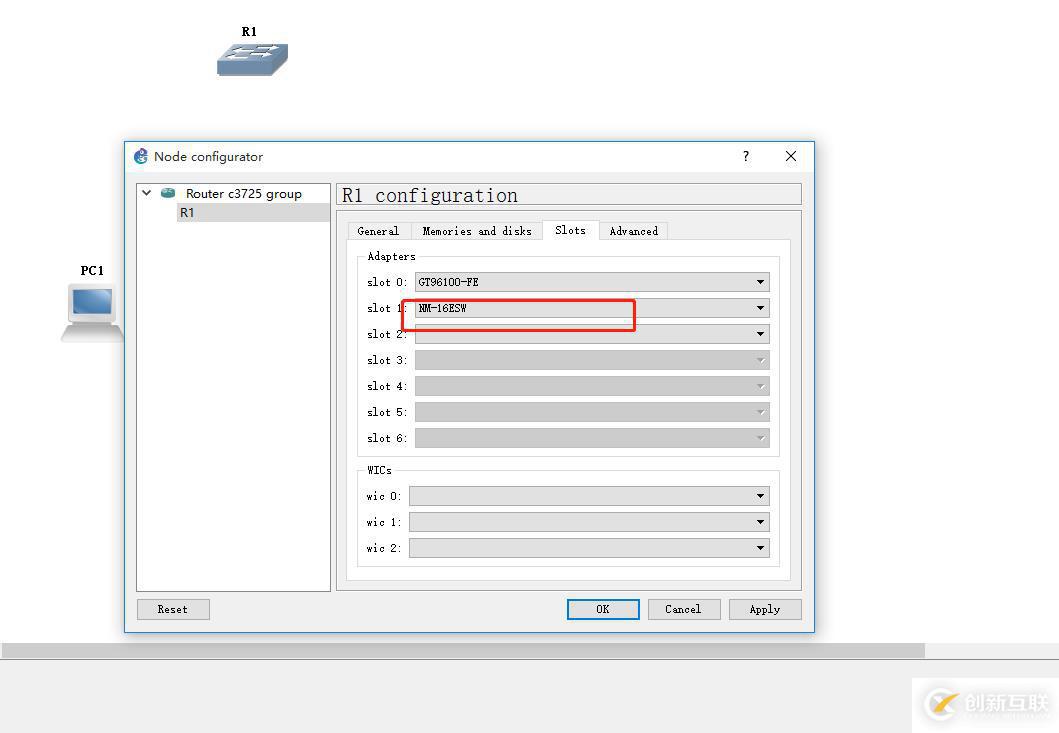Click the WICs group label

coord(379,470)
